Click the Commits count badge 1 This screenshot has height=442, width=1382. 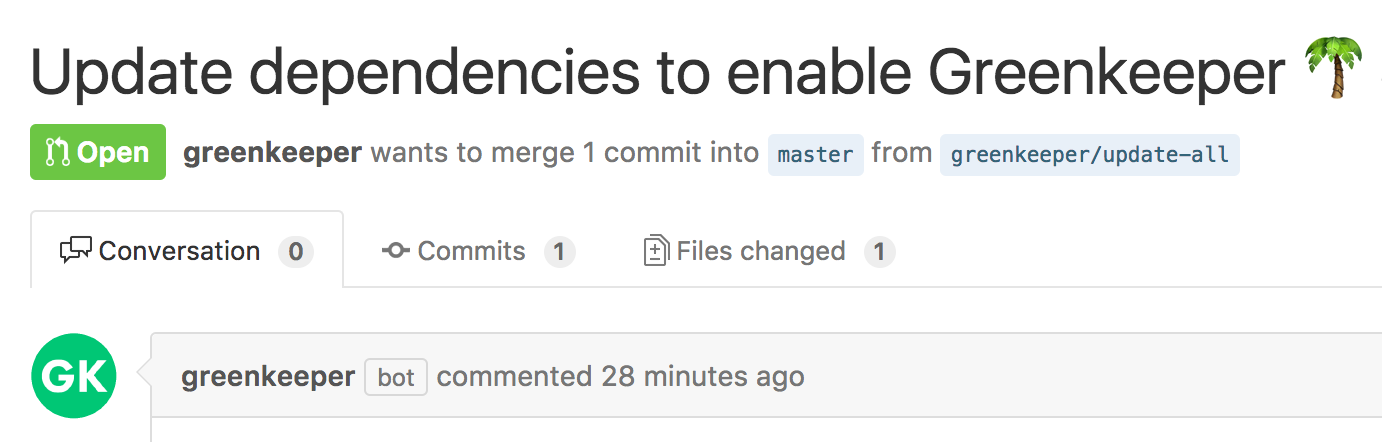click(x=560, y=251)
